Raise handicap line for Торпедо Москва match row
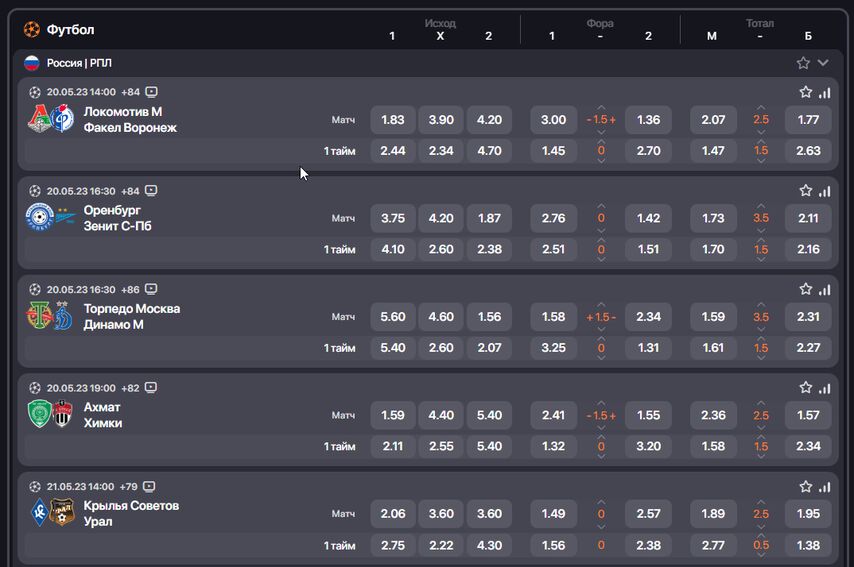 point(601,304)
